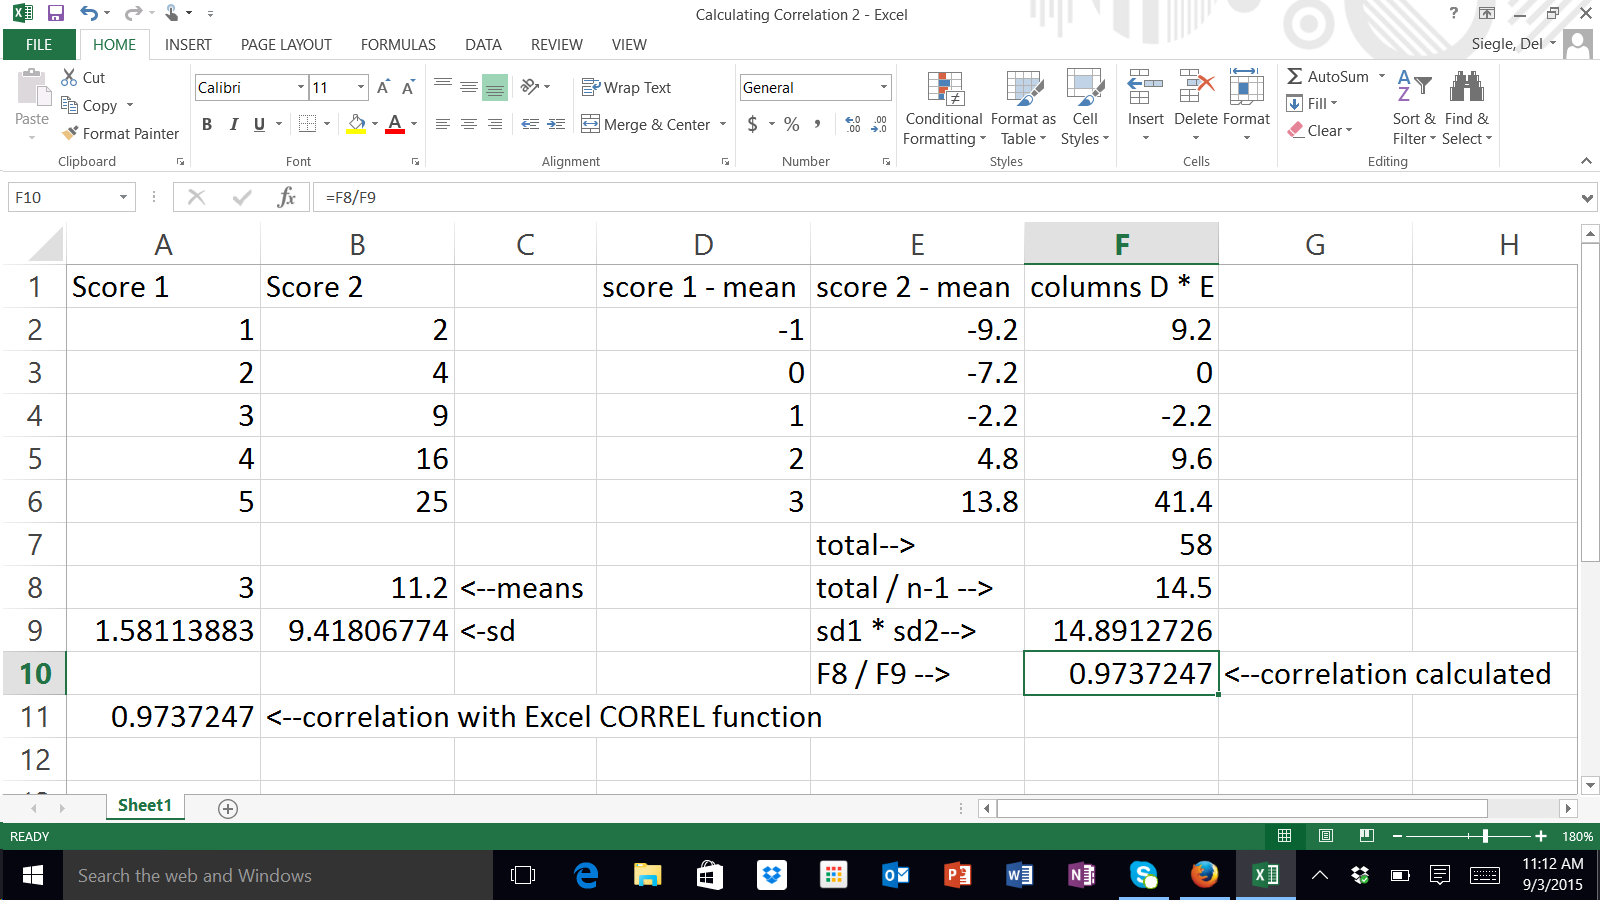Viewport: 1600px width, 900px height.
Task: Open the Name Box dropdown arrow
Action: pyautogui.click(x=123, y=197)
